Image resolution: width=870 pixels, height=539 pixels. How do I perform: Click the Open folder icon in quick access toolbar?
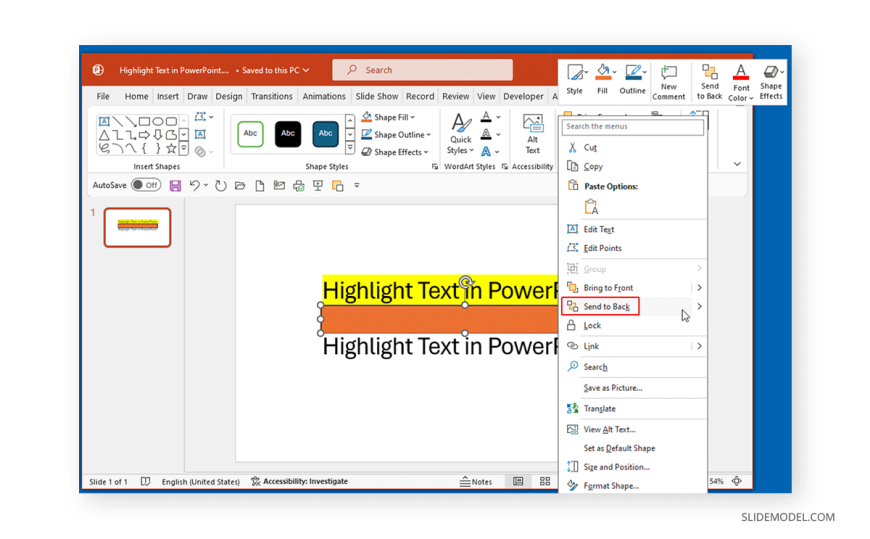click(240, 185)
